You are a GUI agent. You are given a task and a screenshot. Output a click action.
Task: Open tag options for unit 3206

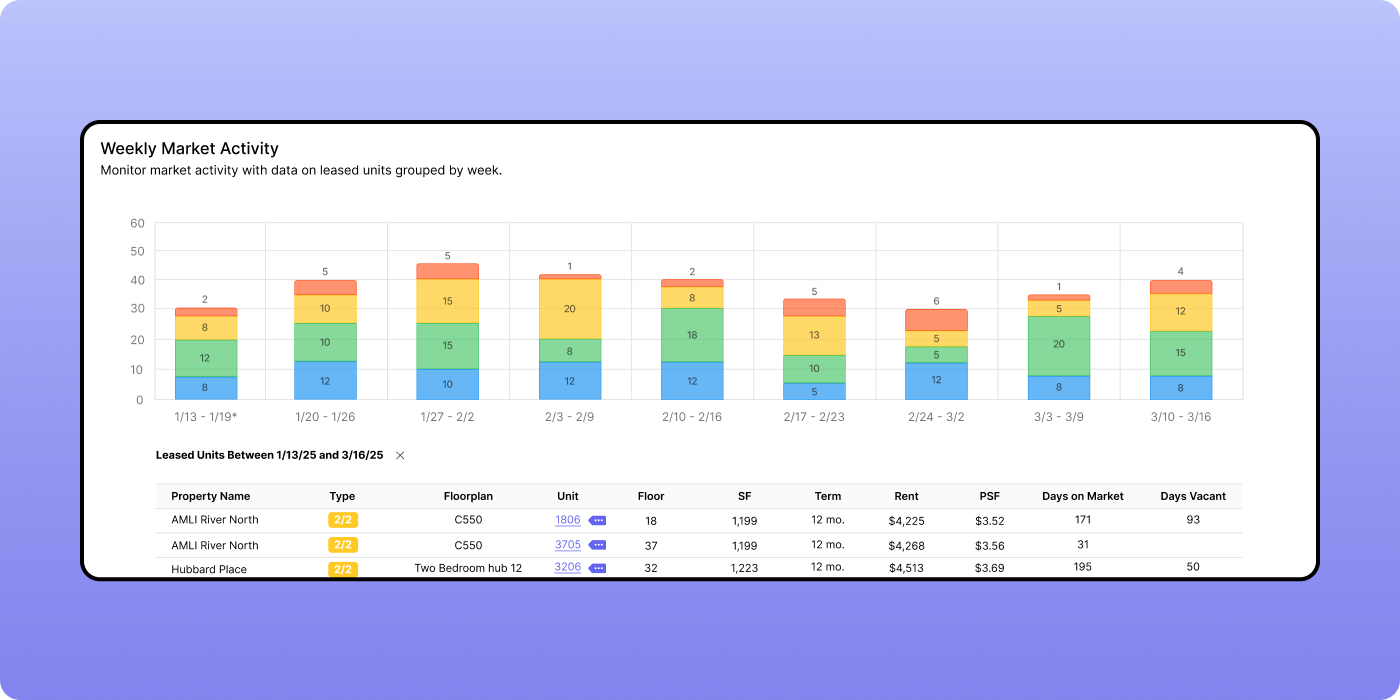click(x=597, y=567)
